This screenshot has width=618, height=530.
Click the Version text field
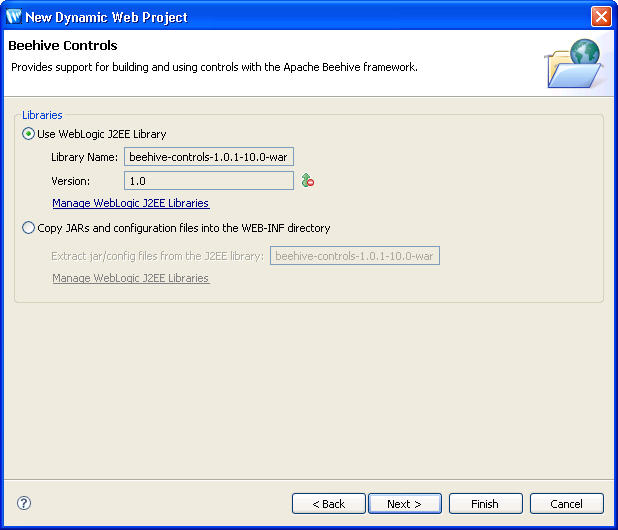point(209,181)
